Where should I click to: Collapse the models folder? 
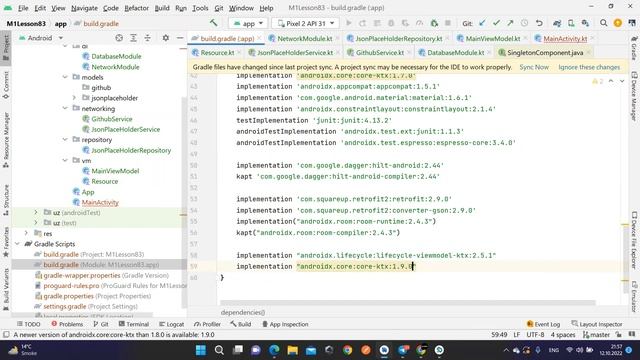pos(65,77)
